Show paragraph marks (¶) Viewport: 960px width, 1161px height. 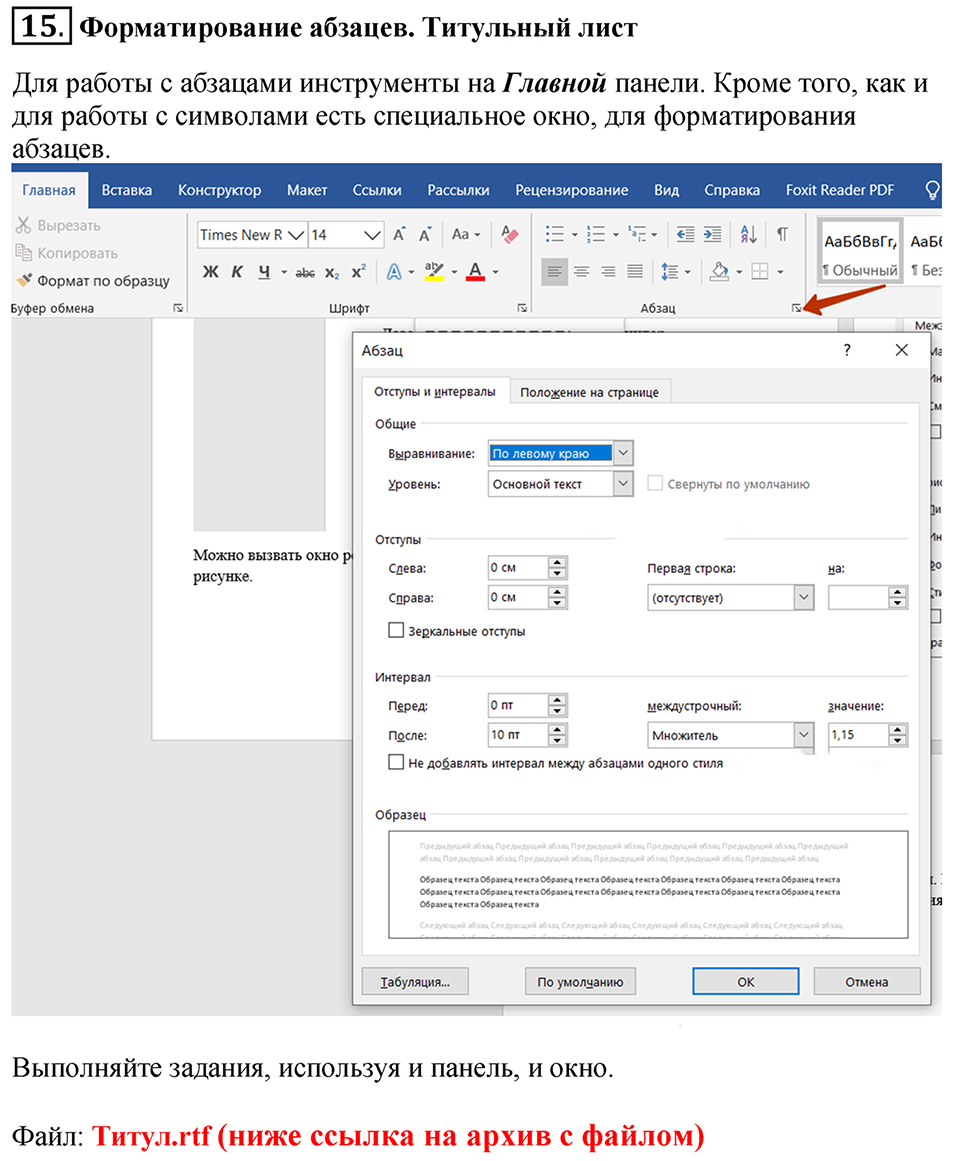click(x=782, y=234)
